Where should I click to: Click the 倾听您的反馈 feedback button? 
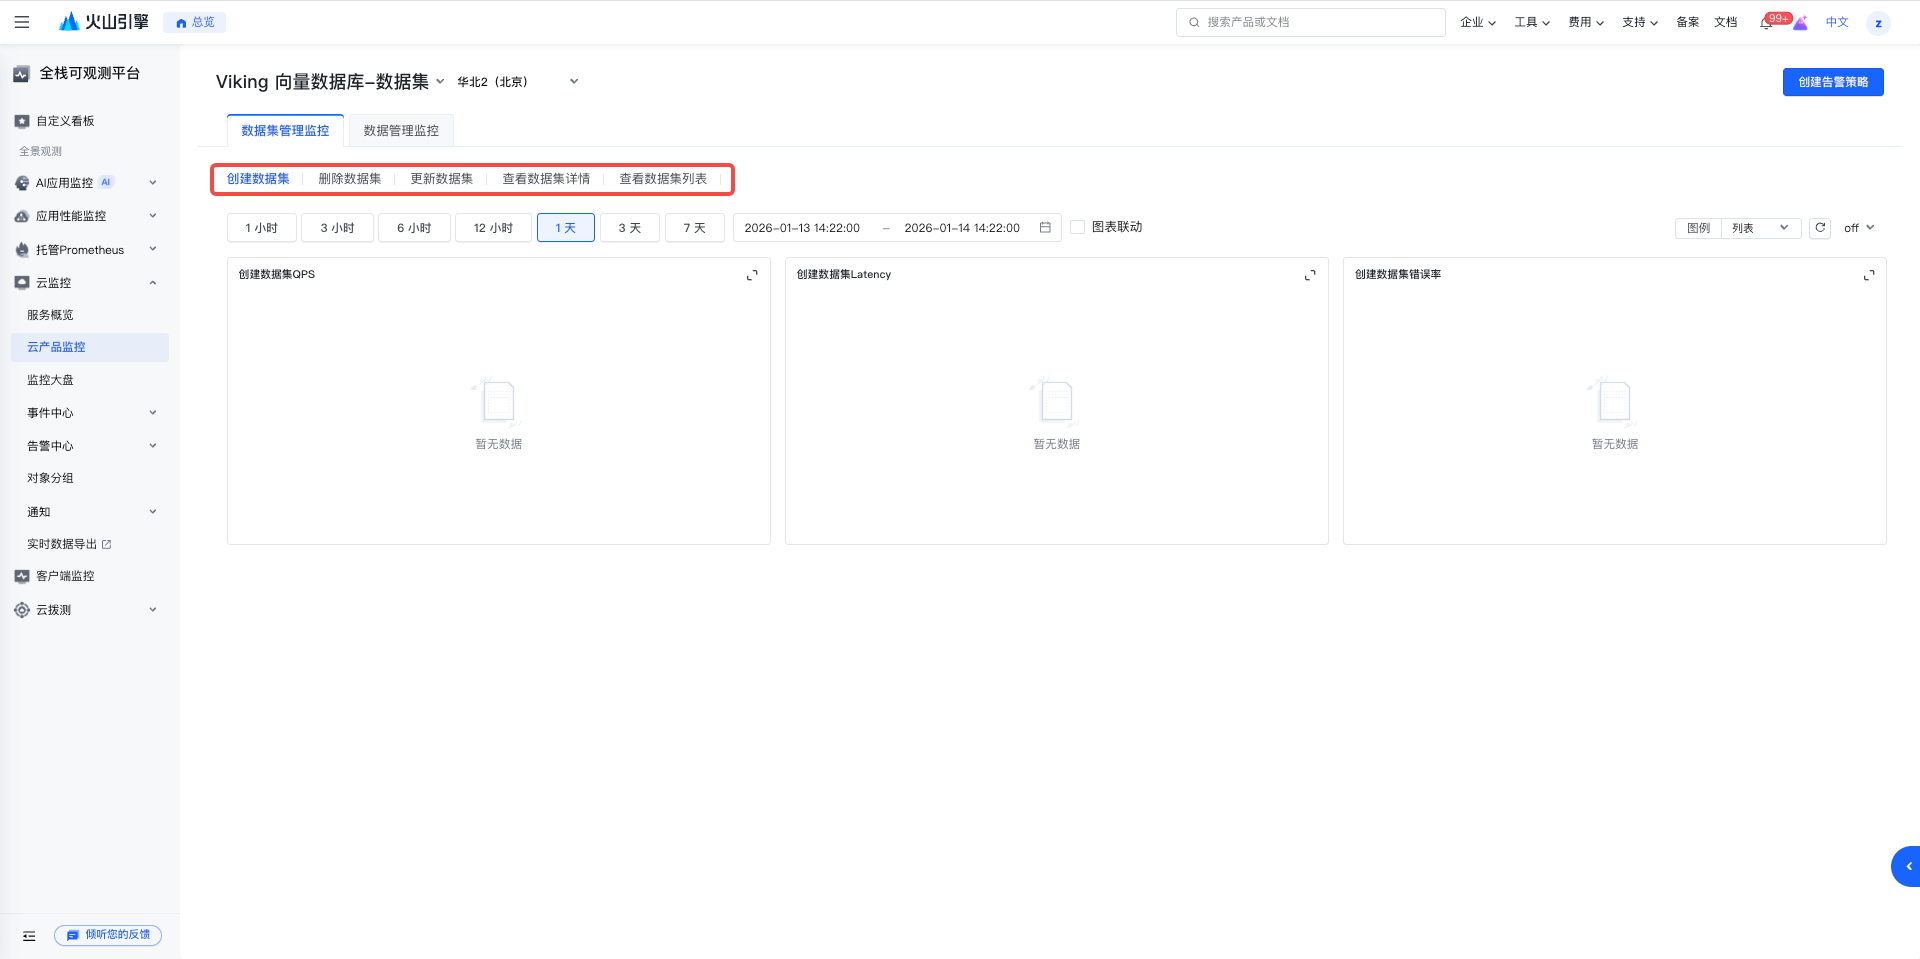point(108,935)
